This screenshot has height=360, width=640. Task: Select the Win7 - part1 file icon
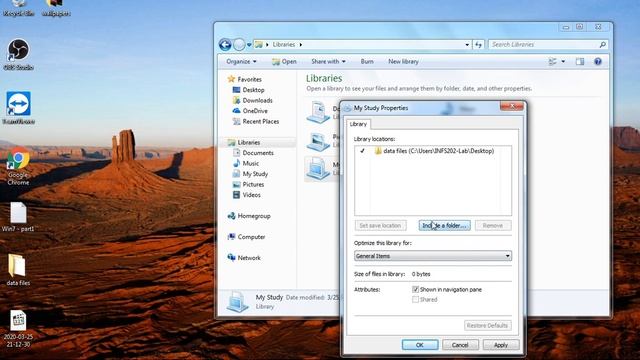point(18,217)
